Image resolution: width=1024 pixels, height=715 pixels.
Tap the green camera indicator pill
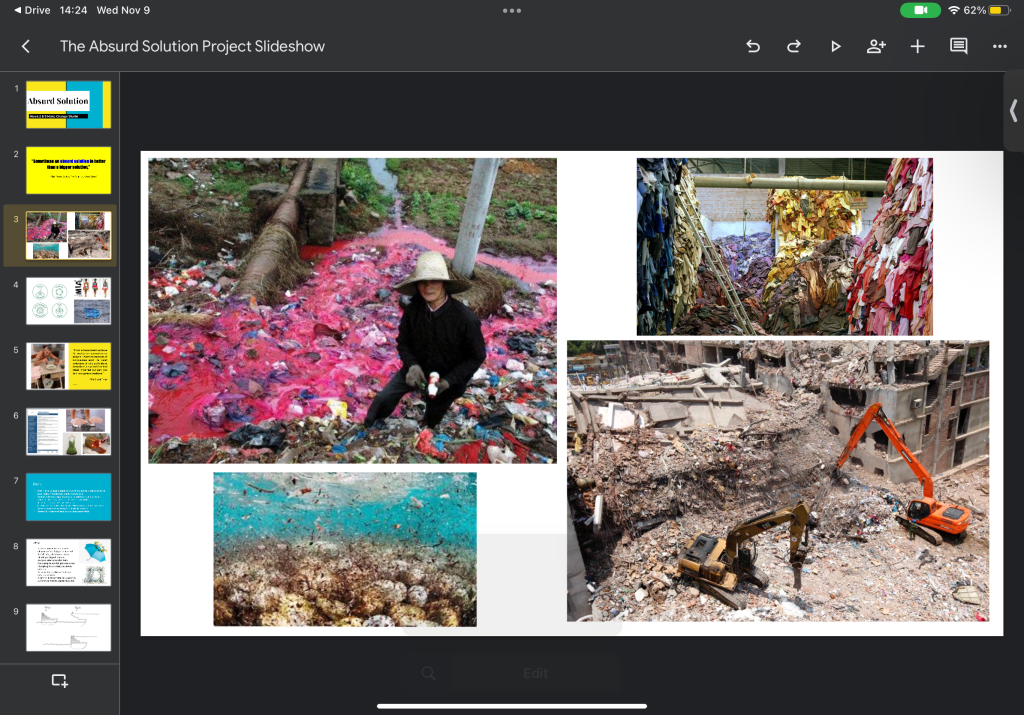[920, 10]
